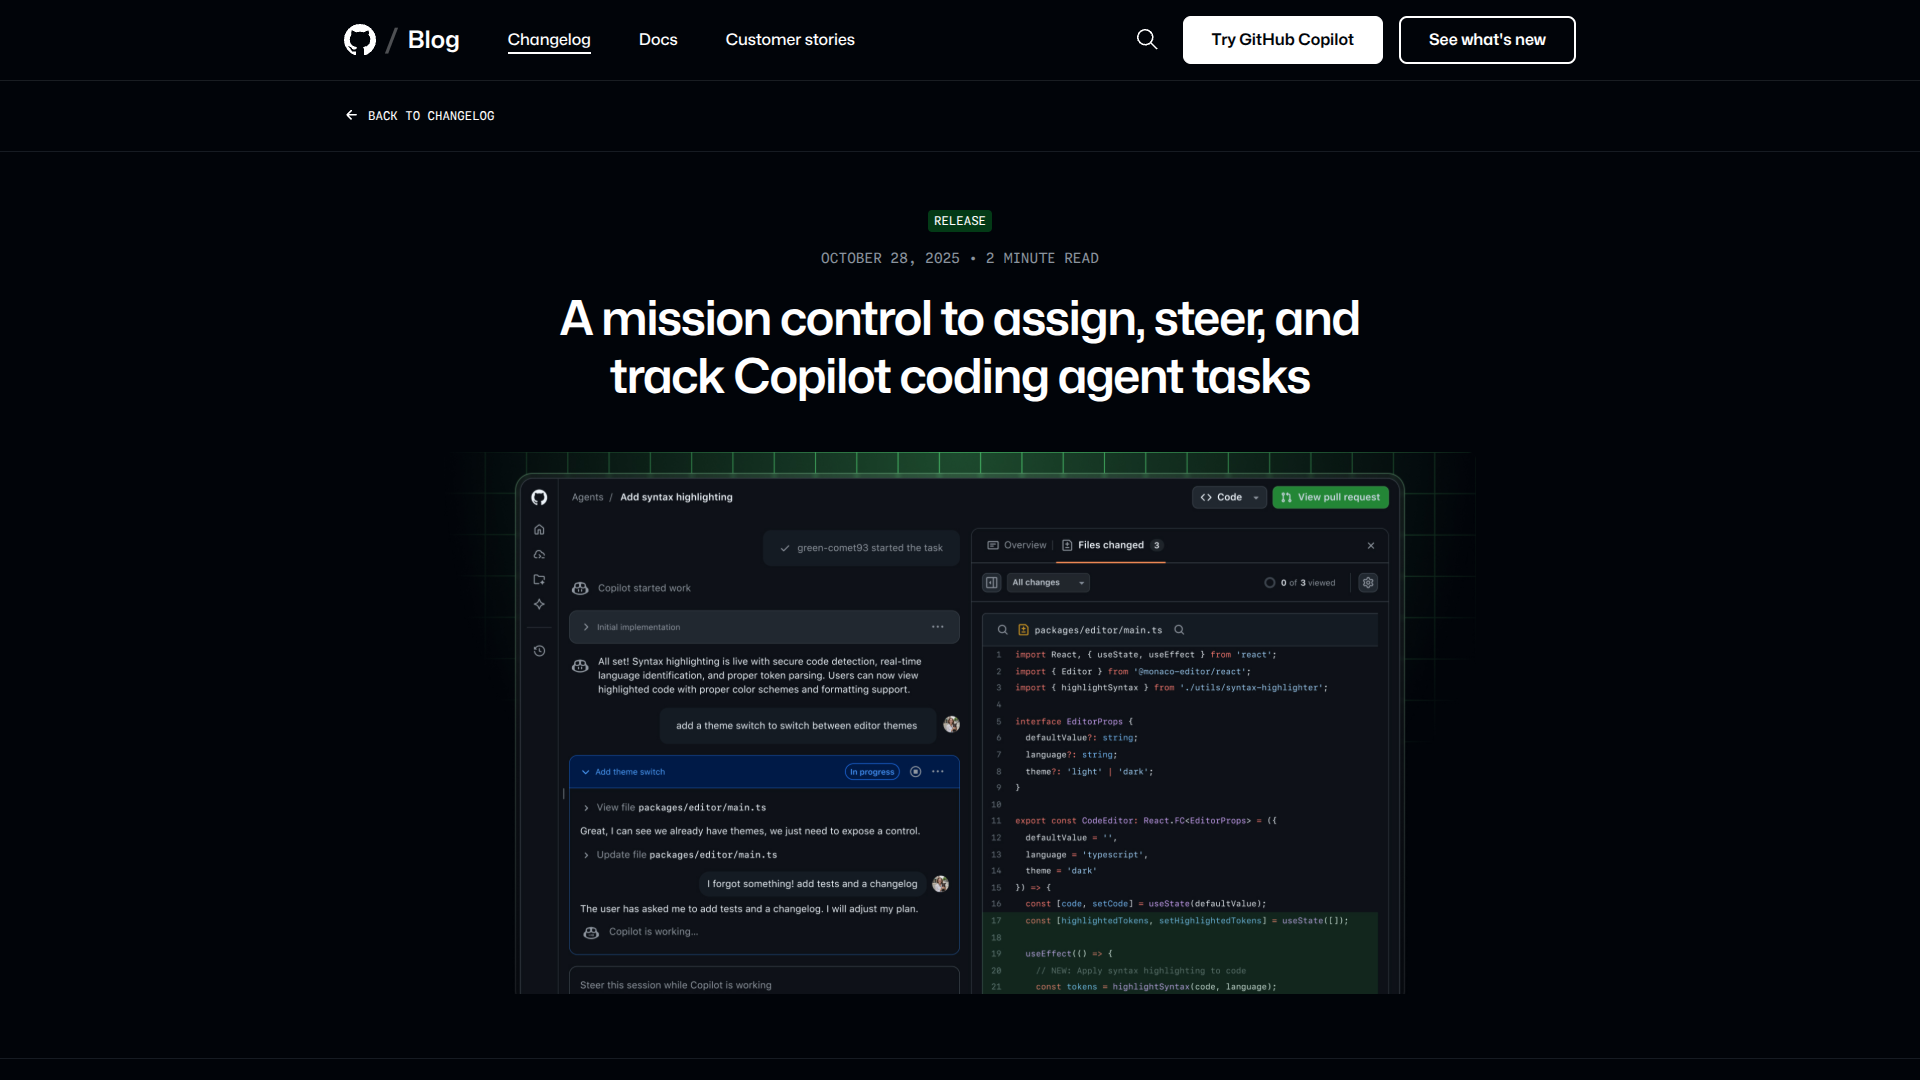Viewport: 1920px width, 1080px height.
Task: Follow the BACK TO CHANGELOG link
Action: [x=419, y=115]
